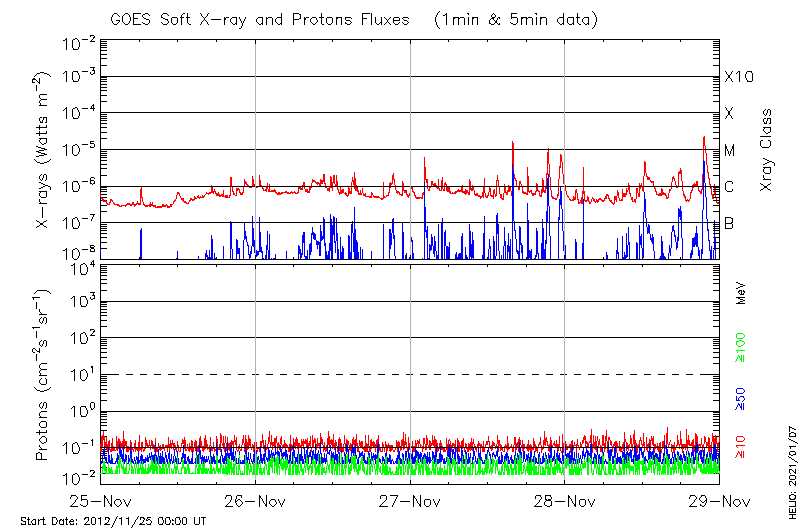The height and width of the screenshot is (530, 800).
Task: Click the red ≥10 proton legend label
Action: pyautogui.click(x=742, y=447)
